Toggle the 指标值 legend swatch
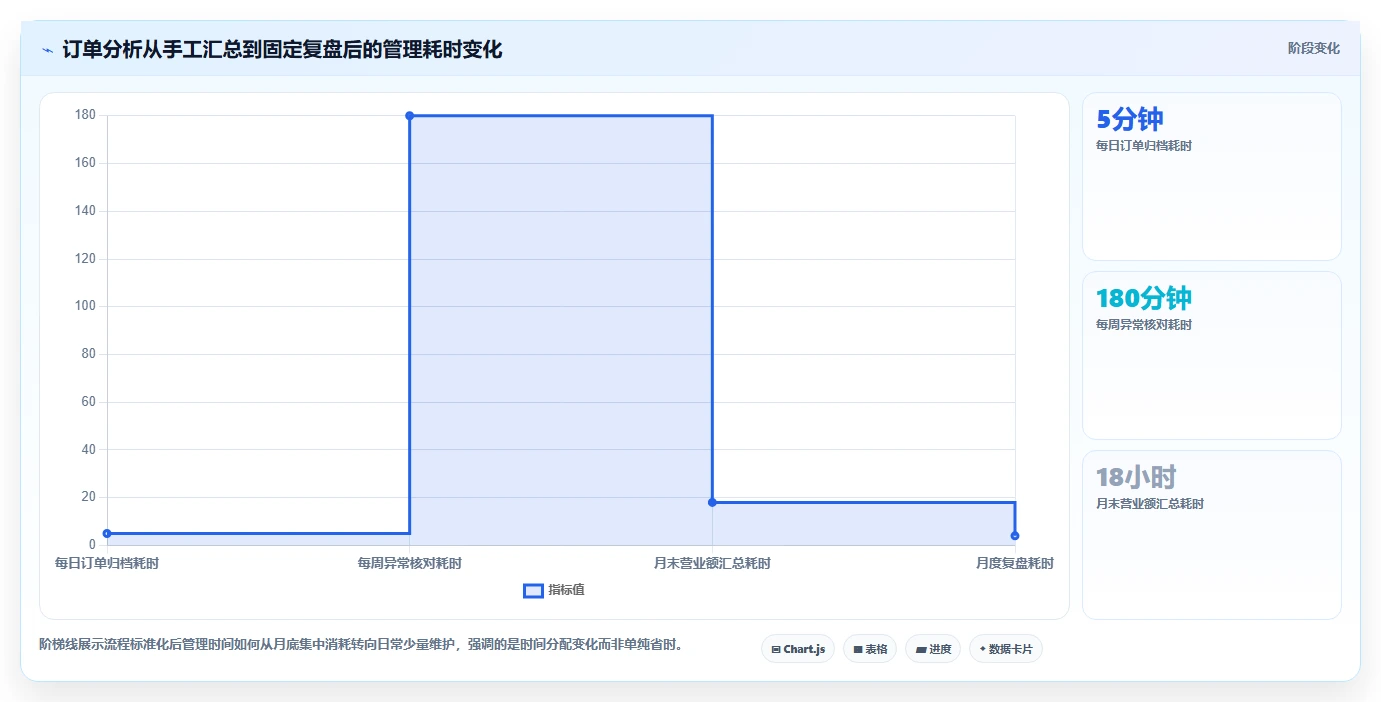This screenshot has height=702, width=1381. (533, 591)
